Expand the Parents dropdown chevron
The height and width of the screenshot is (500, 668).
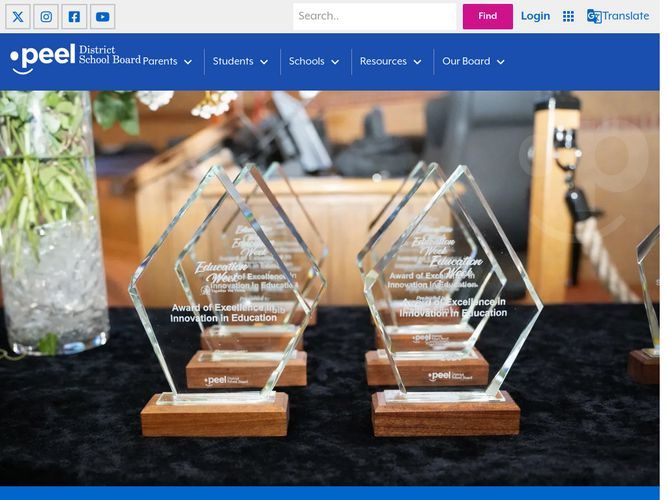188,62
